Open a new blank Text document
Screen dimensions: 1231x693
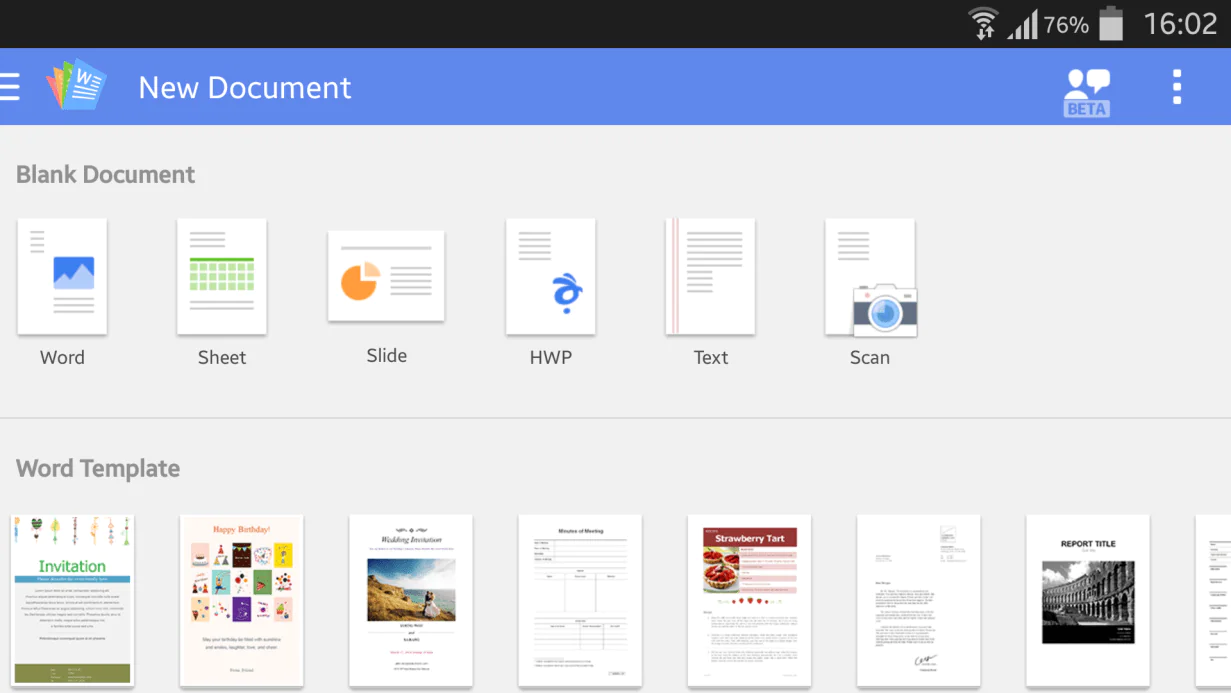click(x=710, y=276)
